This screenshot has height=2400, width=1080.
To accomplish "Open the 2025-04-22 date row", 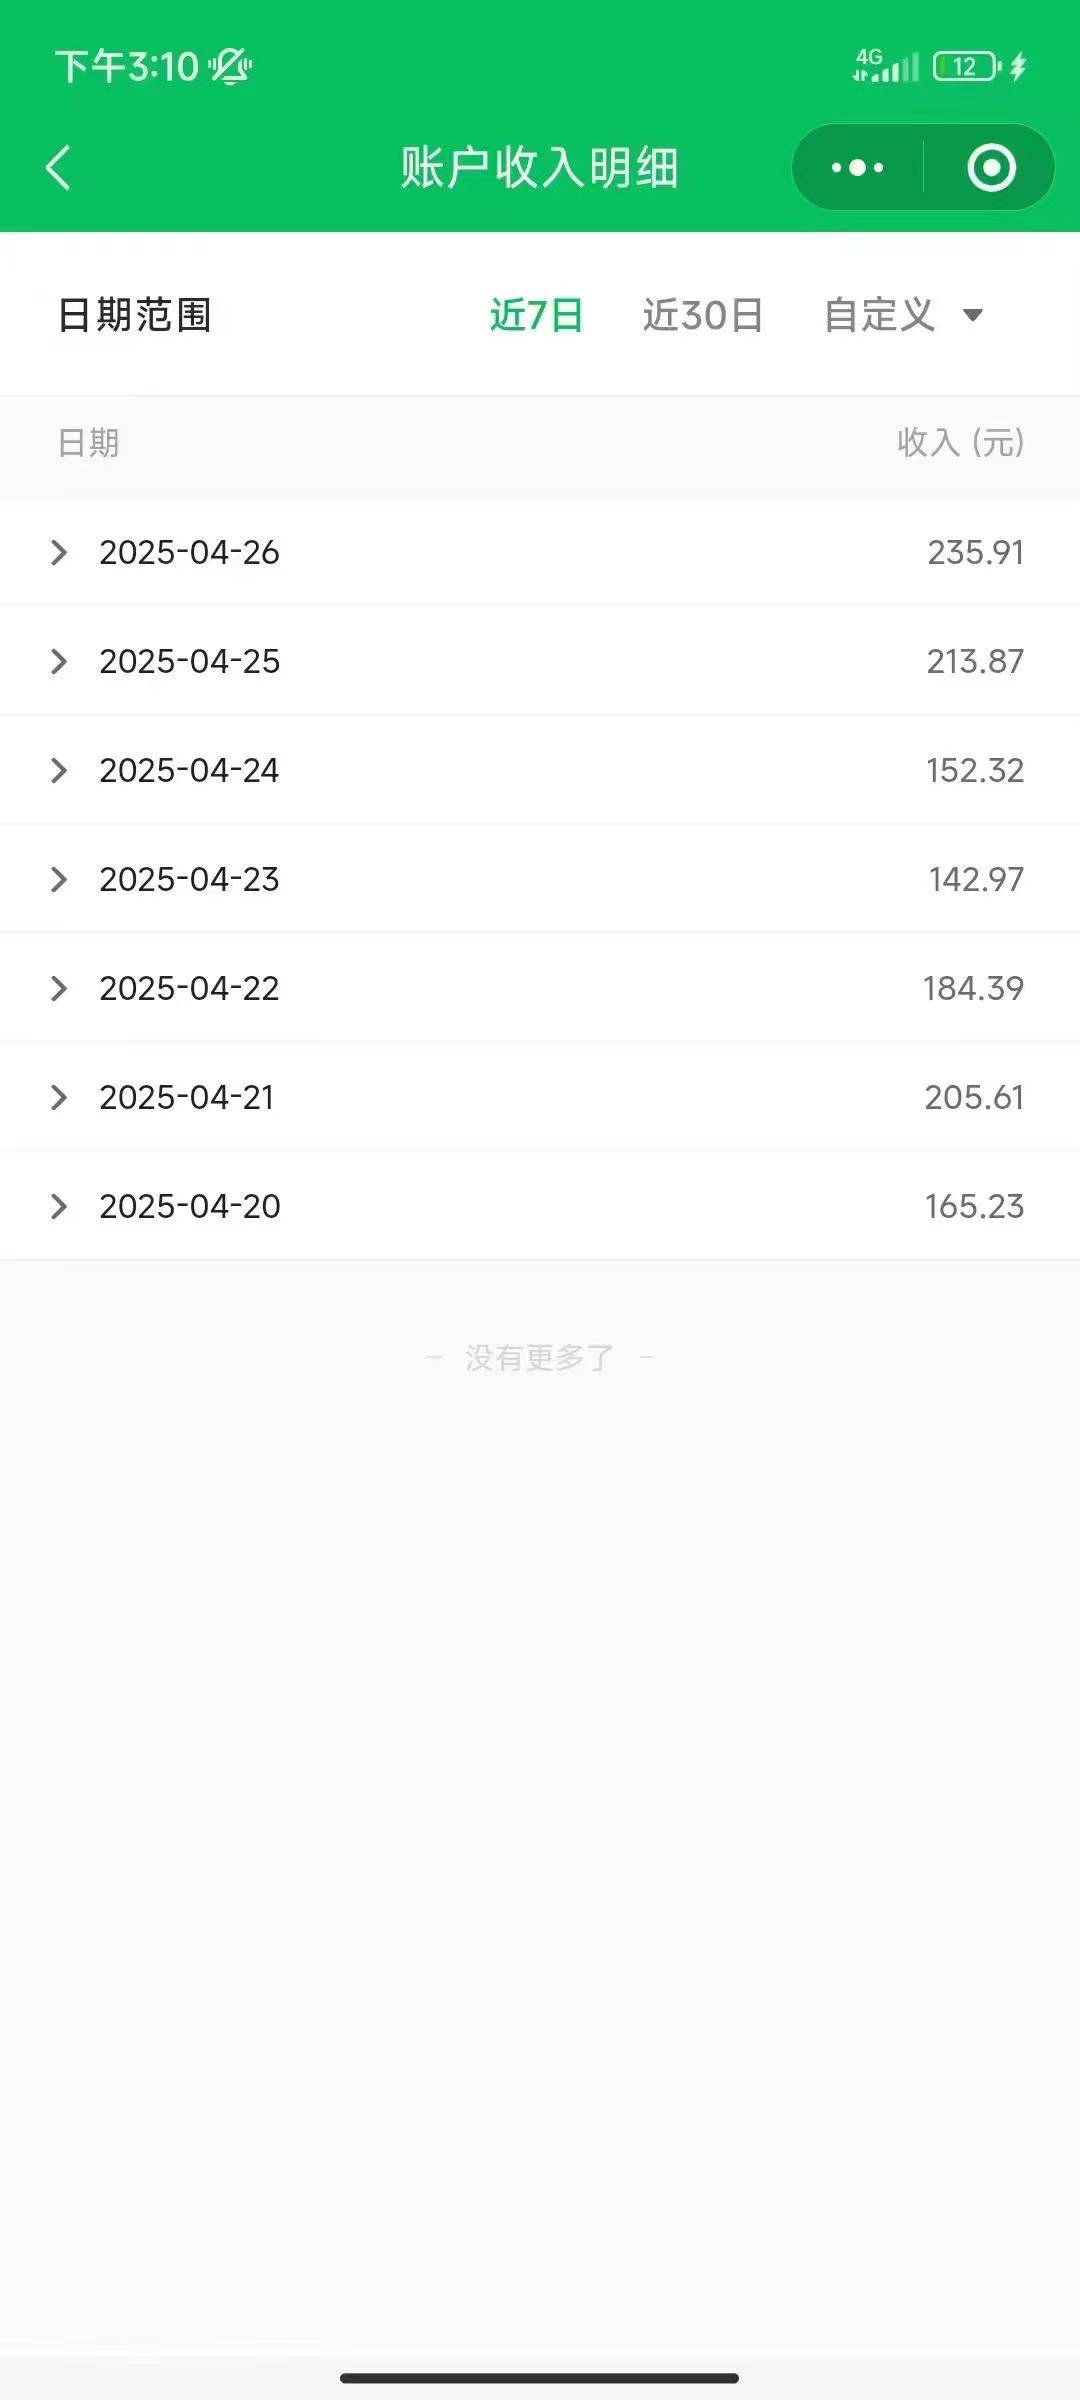I will (x=540, y=988).
